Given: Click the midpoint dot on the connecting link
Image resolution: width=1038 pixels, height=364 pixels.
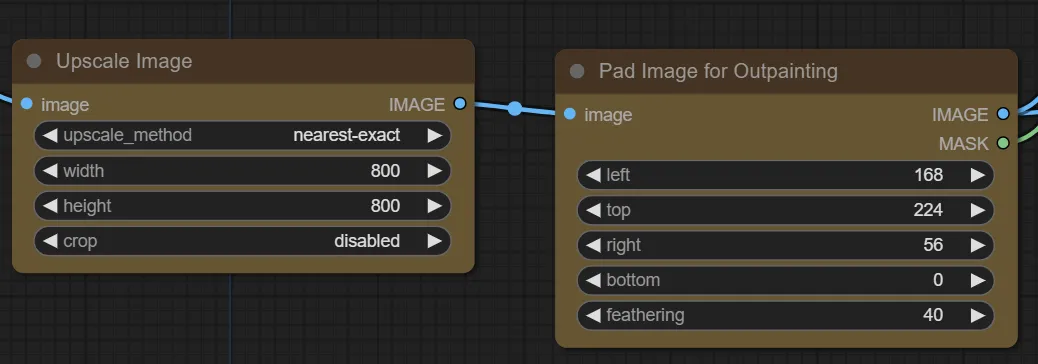Looking at the screenshot, I should click(515, 109).
